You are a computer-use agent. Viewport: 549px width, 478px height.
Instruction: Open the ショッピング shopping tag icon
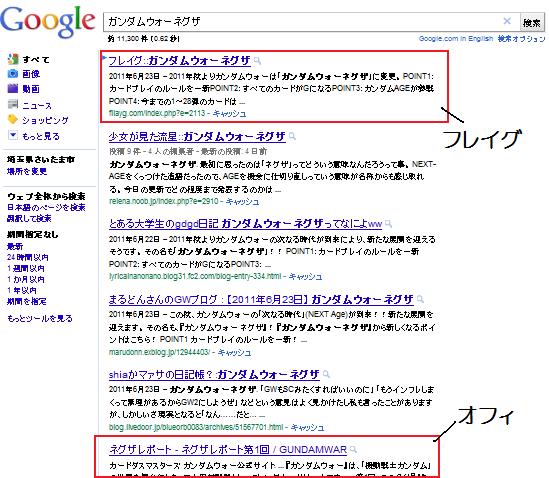(x=13, y=119)
